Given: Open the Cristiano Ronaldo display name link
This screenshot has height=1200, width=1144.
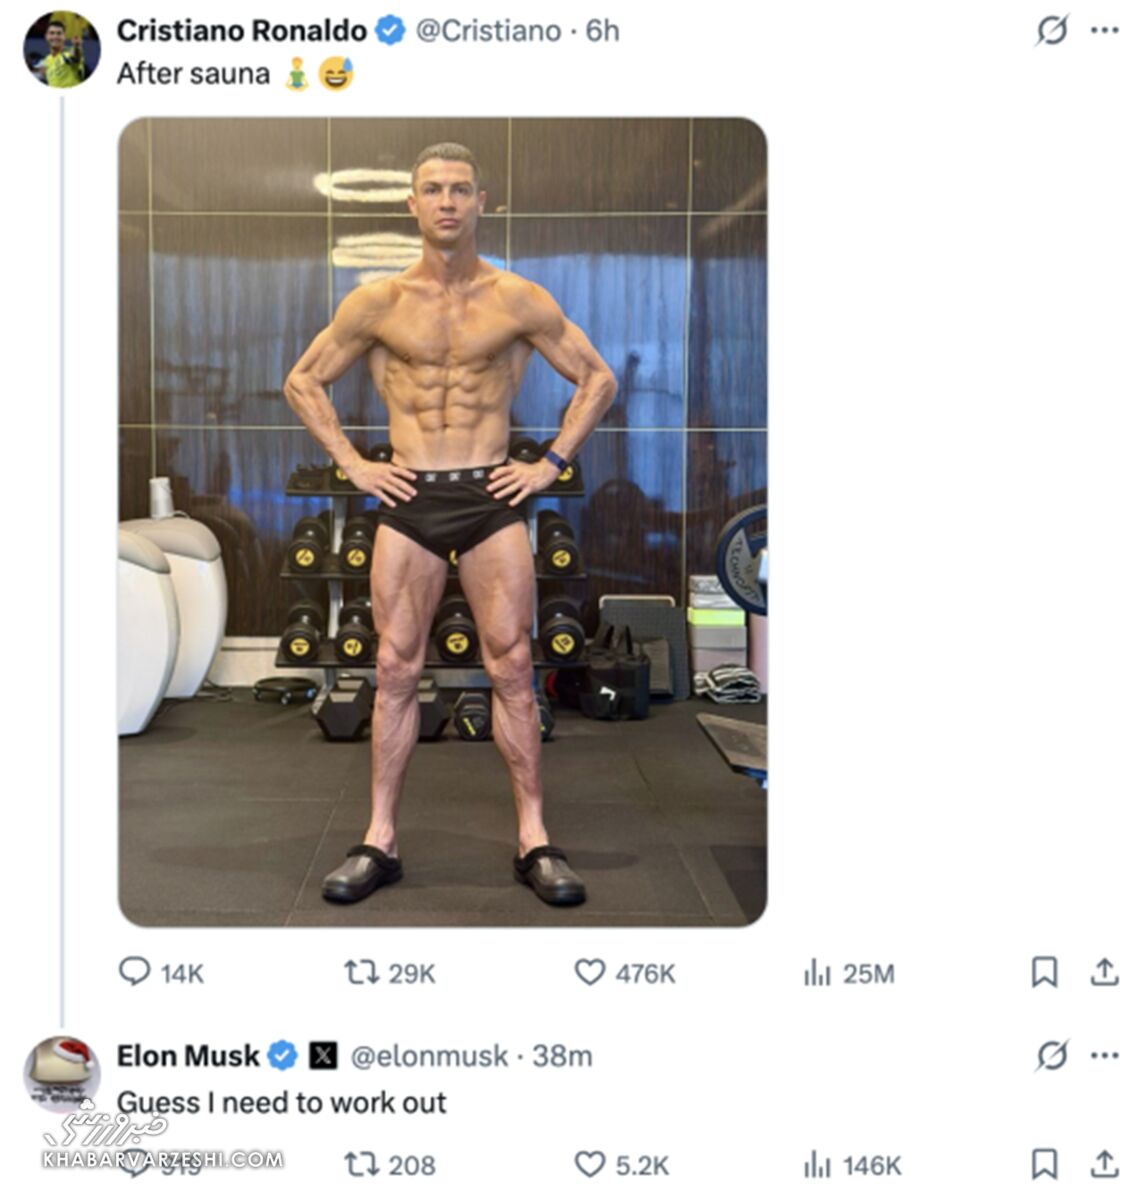Looking at the screenshot, I should coord(241,31).
